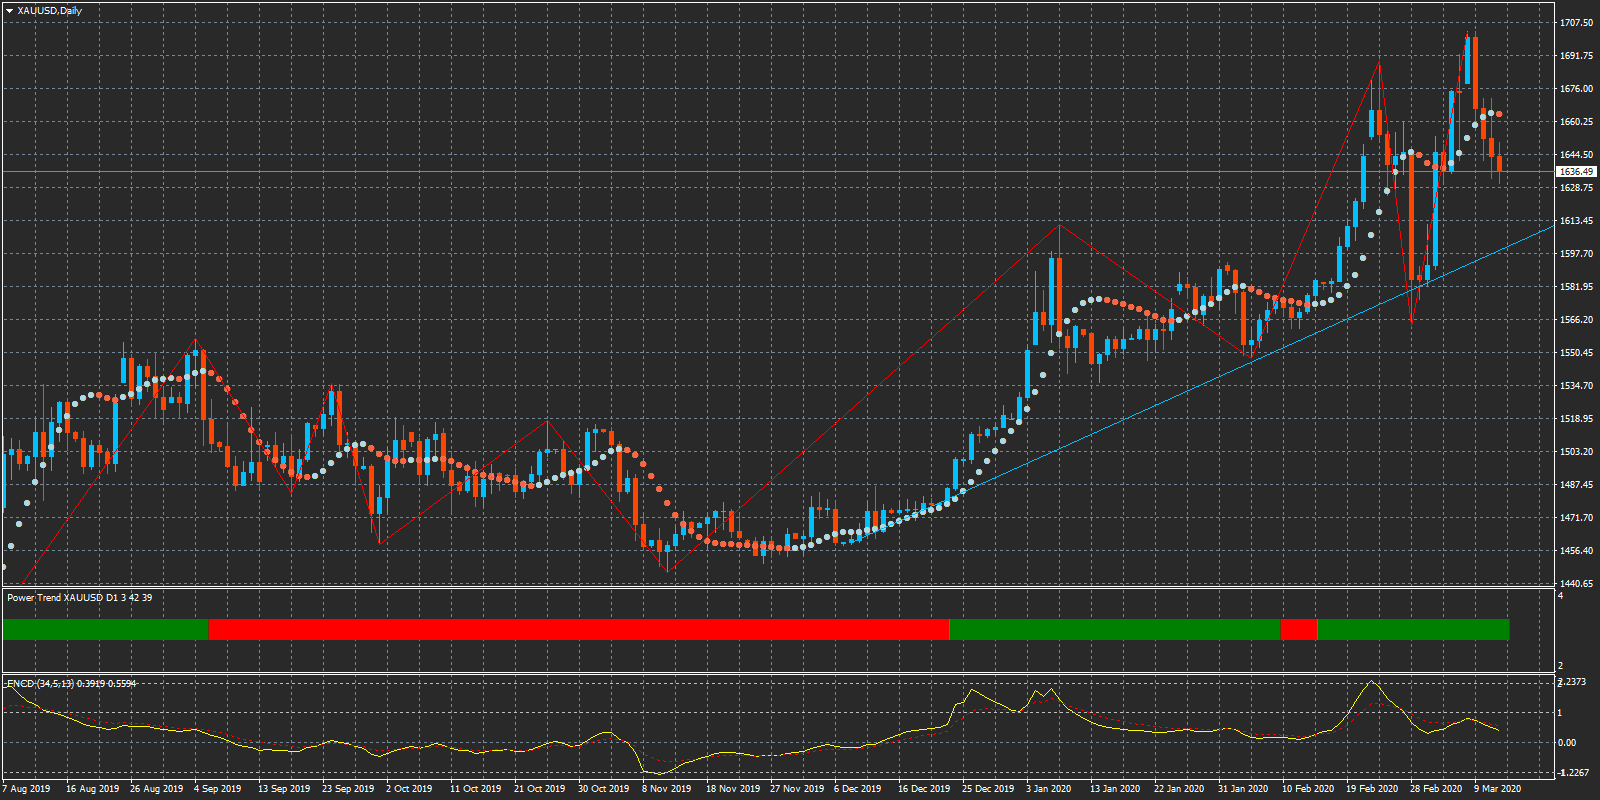Click the 2.2373 FNCD scale value

1573,682
